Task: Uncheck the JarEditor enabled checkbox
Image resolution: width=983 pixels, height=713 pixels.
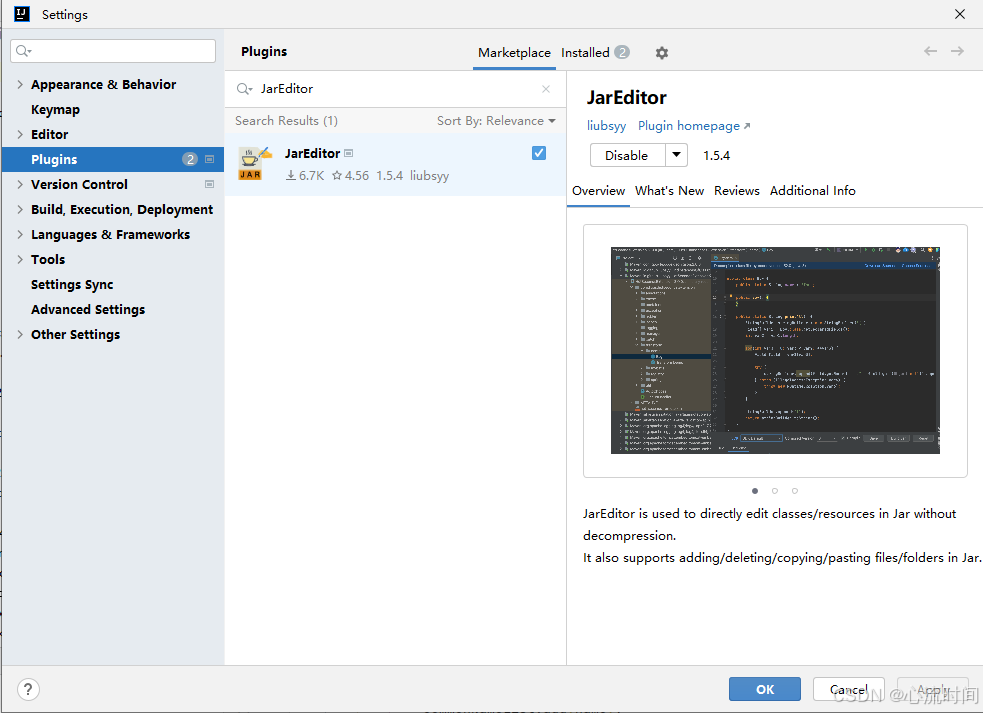Action: (539, 153)
